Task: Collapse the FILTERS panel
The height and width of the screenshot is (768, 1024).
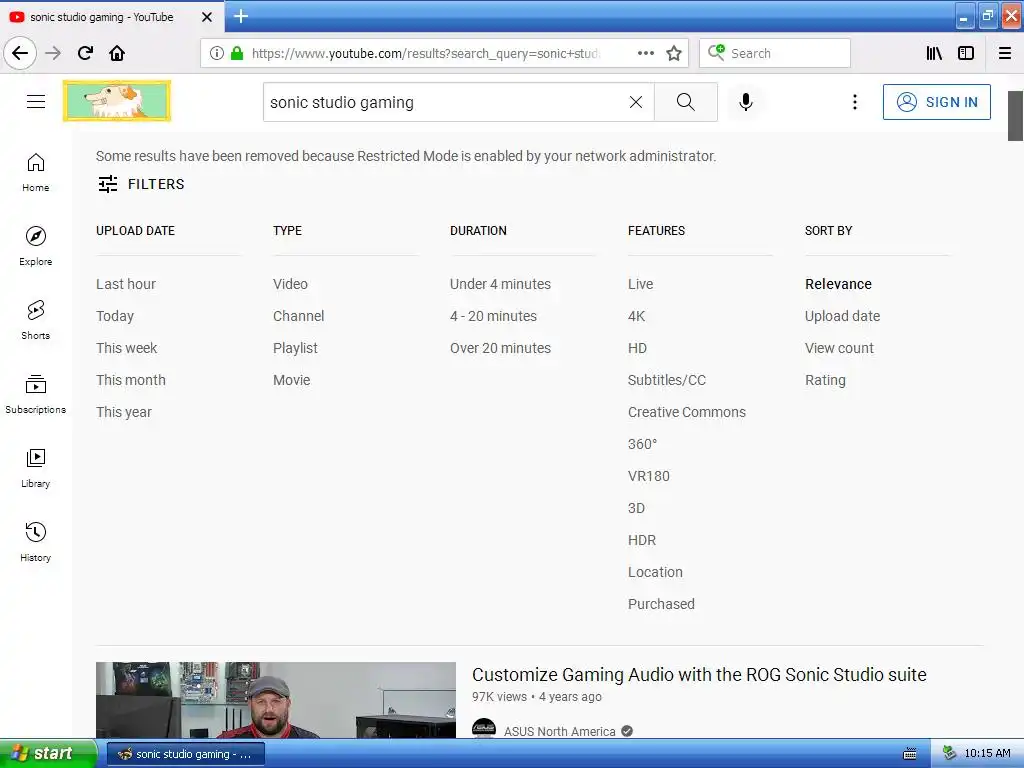Action: click(x=141, y=184)
